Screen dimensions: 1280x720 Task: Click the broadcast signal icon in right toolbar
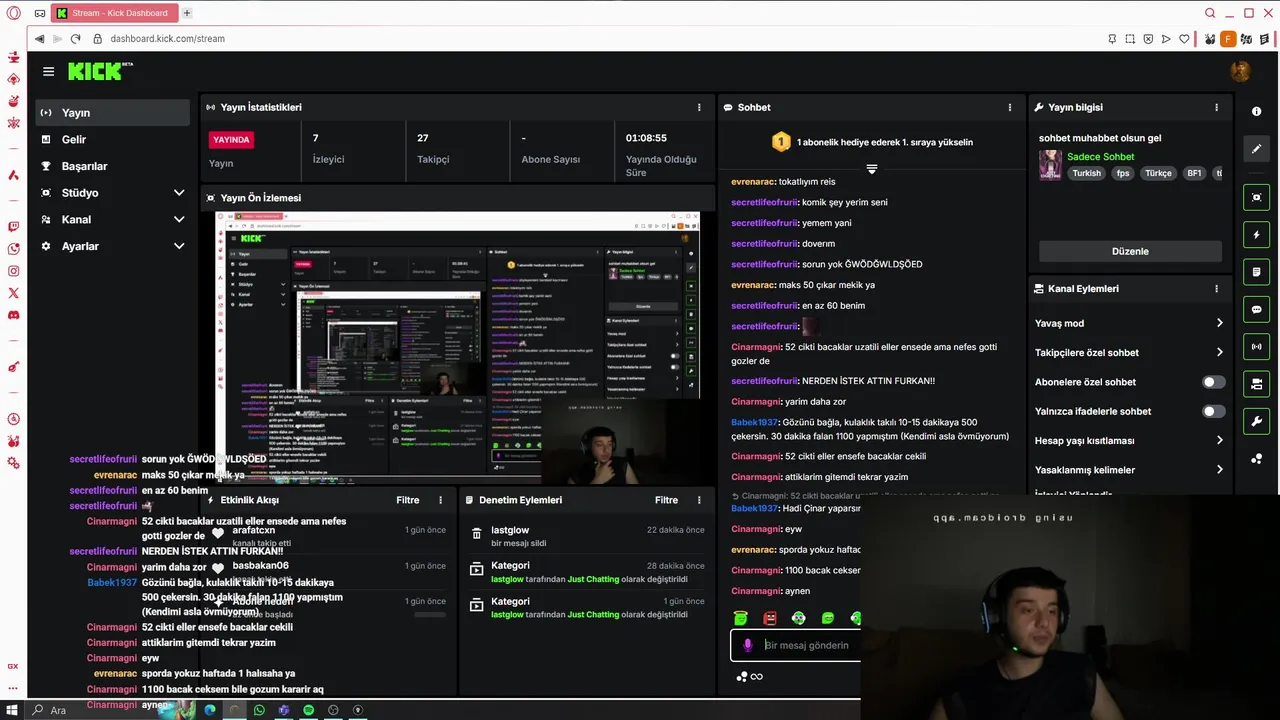point(1257,347)
